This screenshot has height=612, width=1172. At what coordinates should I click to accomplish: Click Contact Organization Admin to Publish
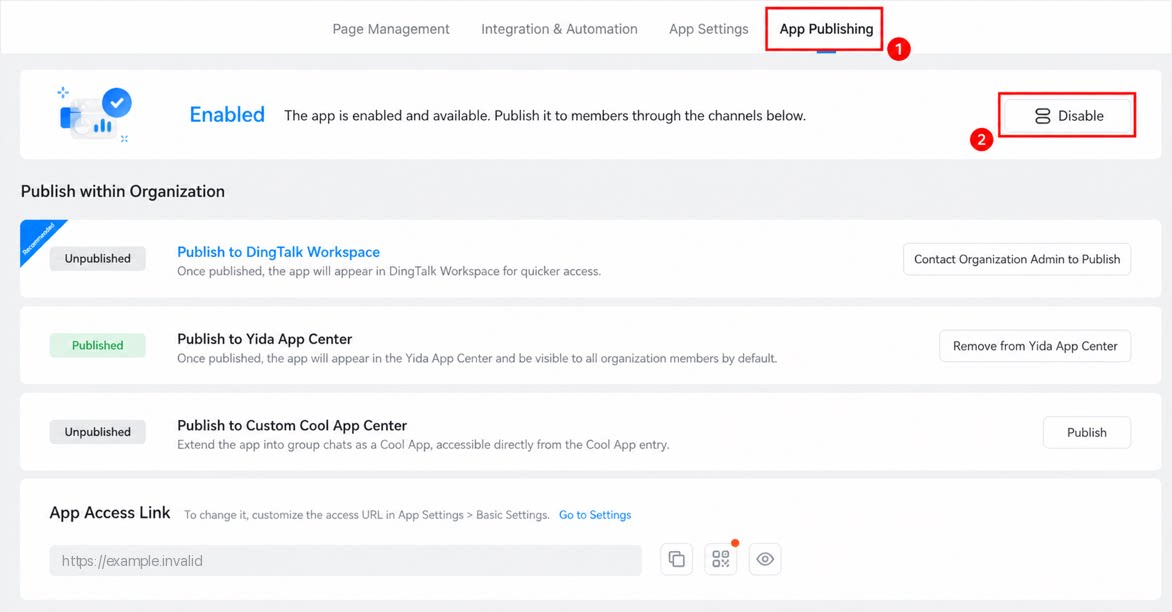(1017, 259)
